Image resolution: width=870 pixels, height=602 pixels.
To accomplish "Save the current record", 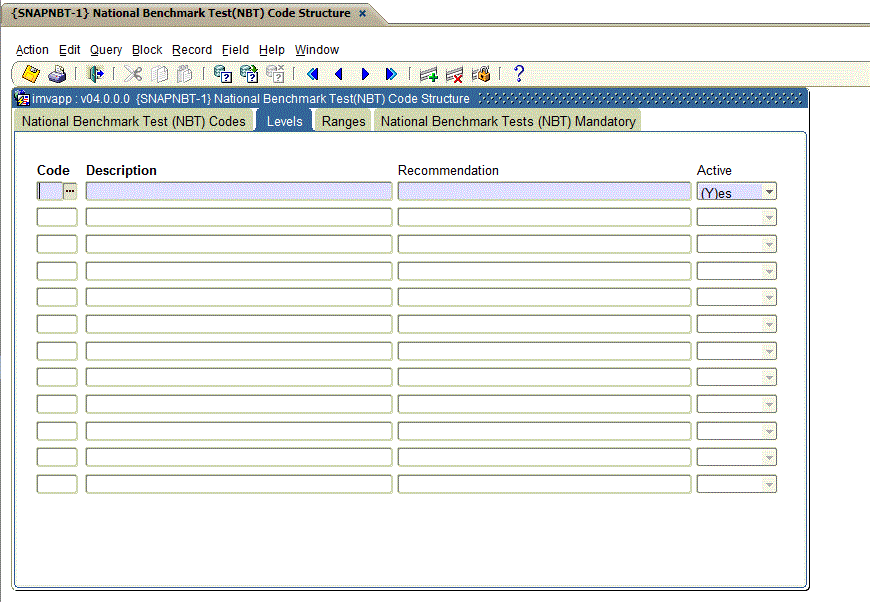I will [x=30, y=73].
